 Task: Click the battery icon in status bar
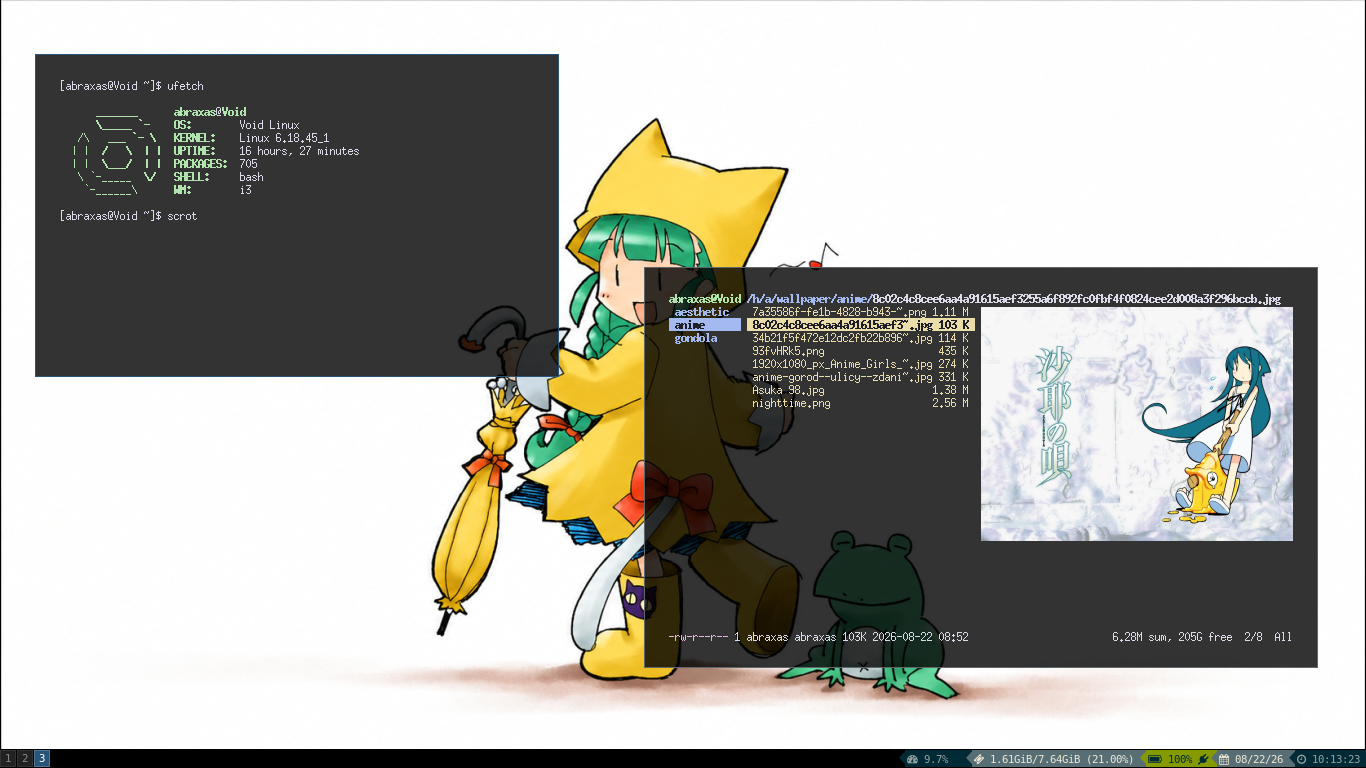coord(1154,759)
